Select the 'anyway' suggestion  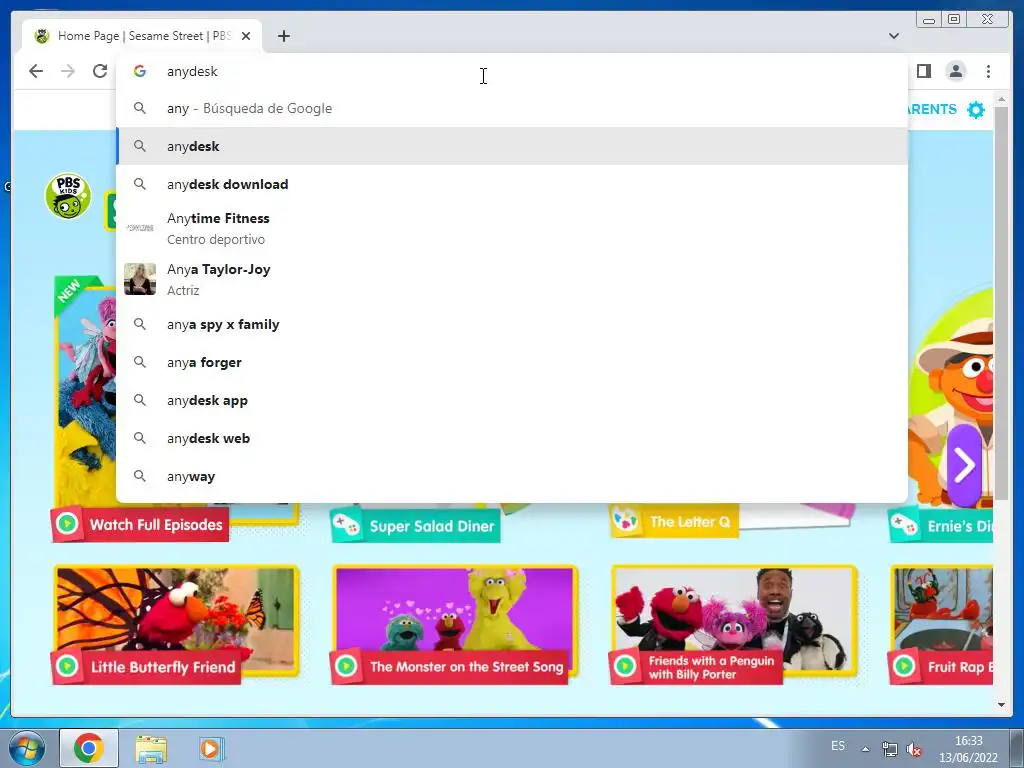point(512,477)
